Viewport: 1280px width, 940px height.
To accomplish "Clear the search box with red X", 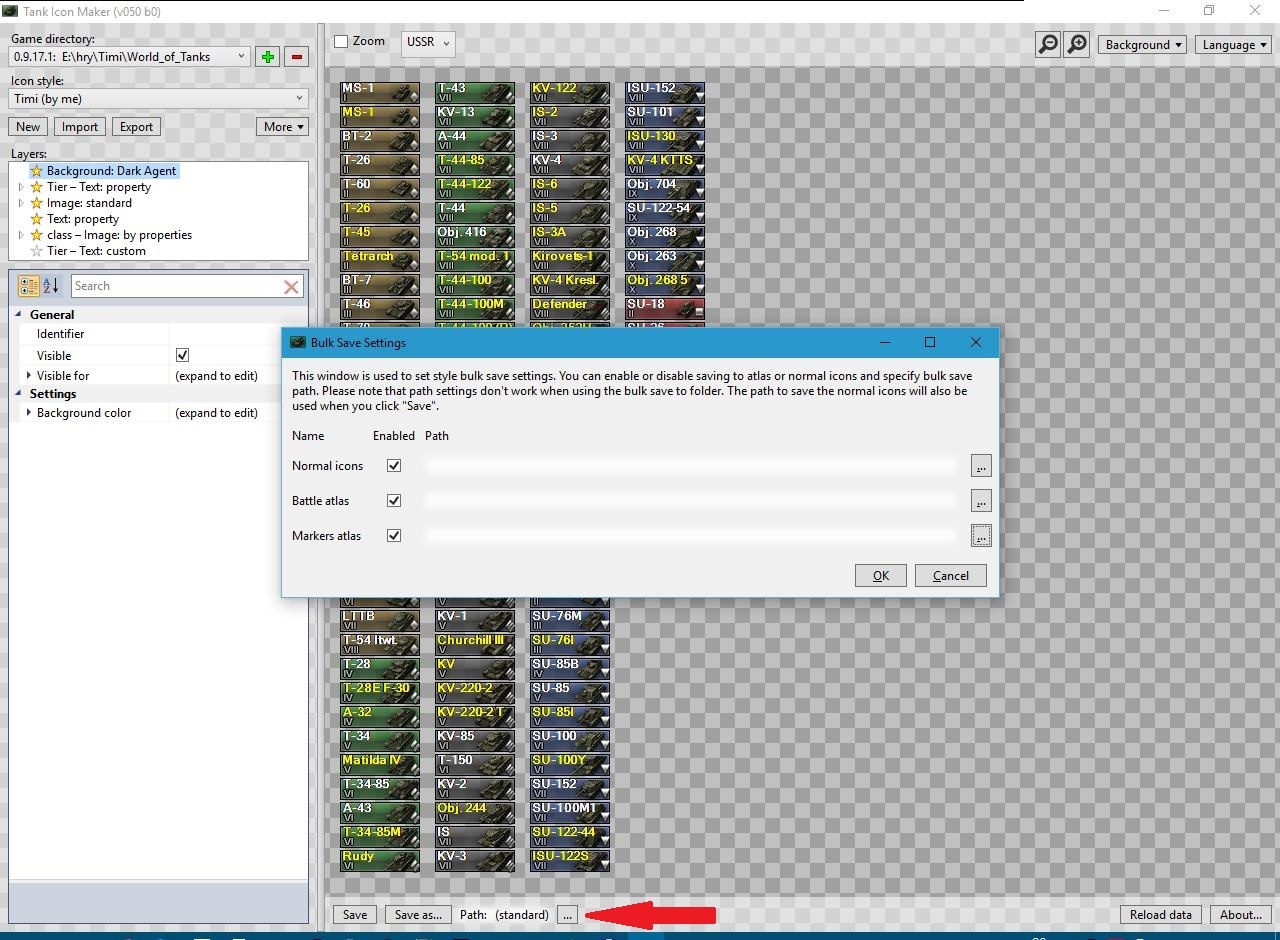I will [x=291, y=287].
